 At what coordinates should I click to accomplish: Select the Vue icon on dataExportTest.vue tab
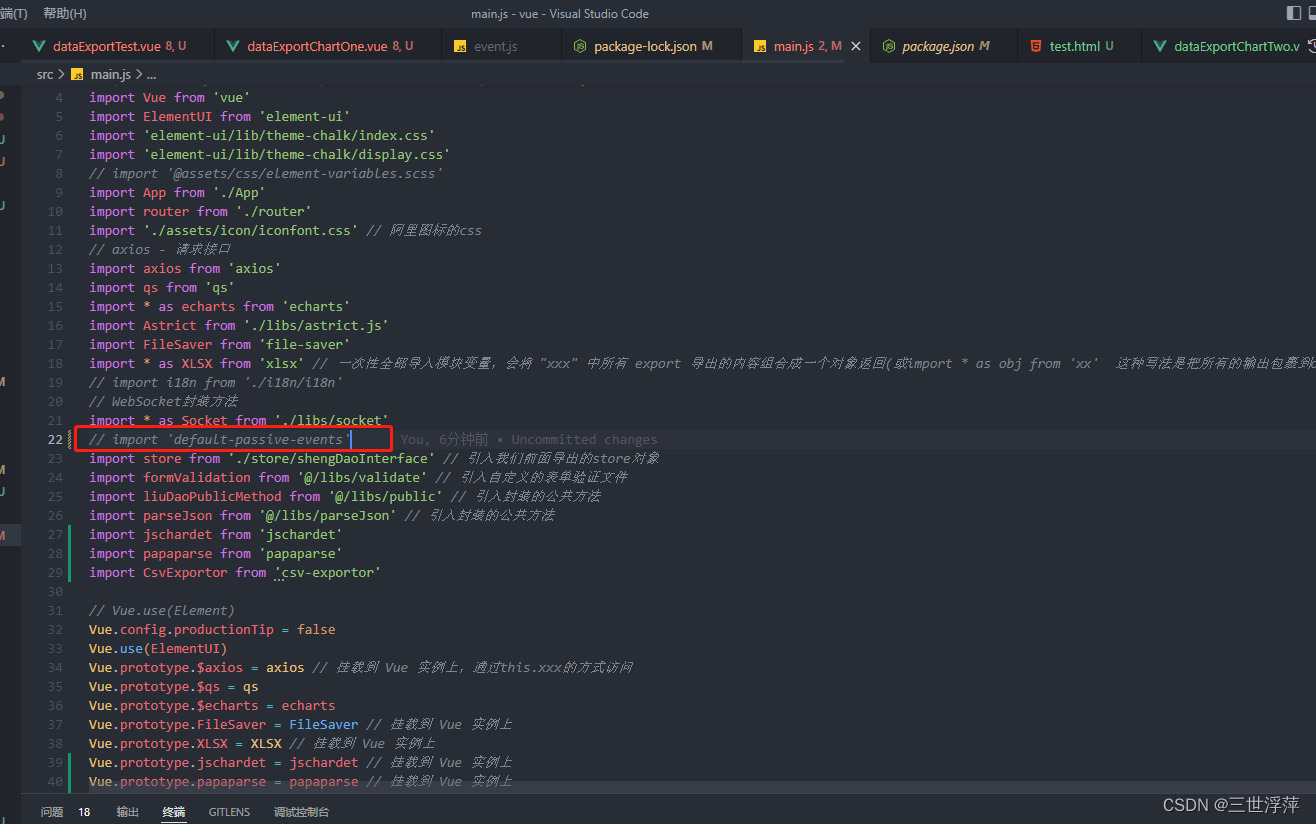pyautogui.click(x=38, y=45)
